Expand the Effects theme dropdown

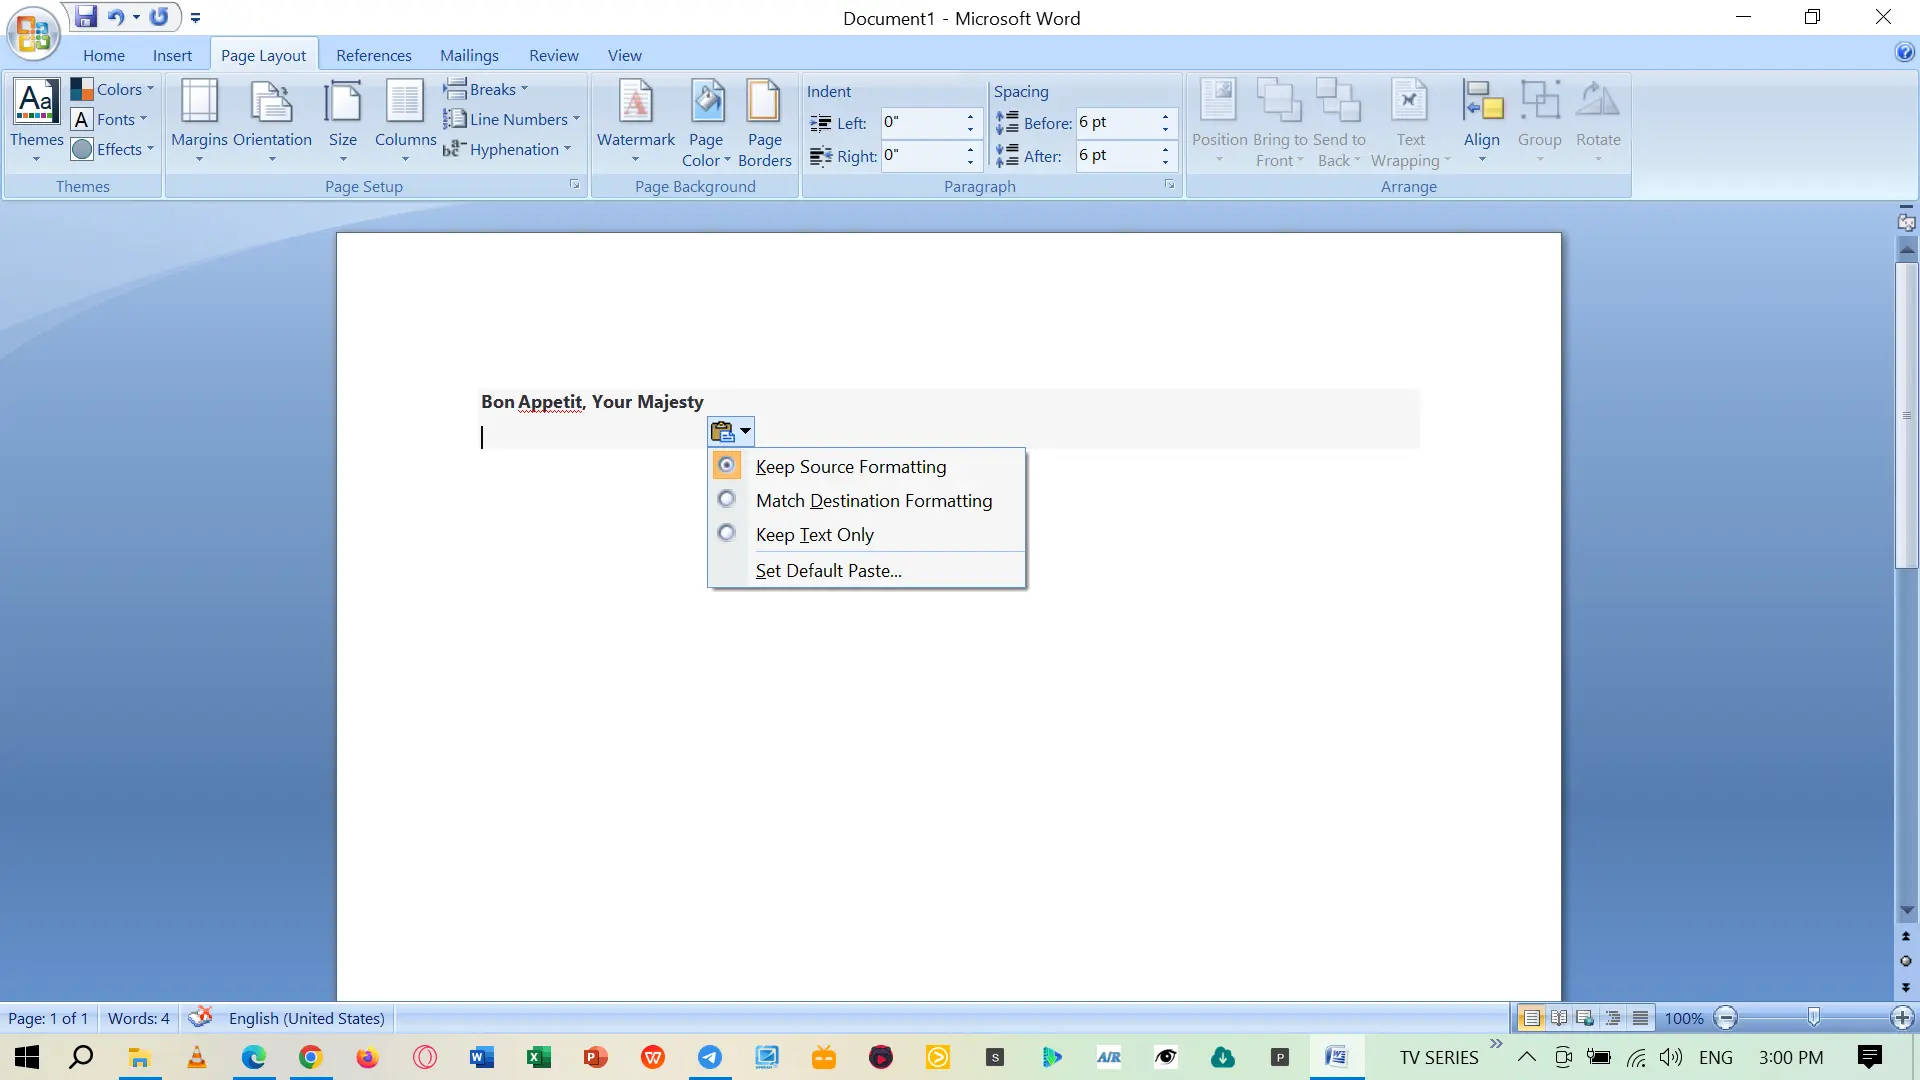pyautogui.click(x=113, y=149)
